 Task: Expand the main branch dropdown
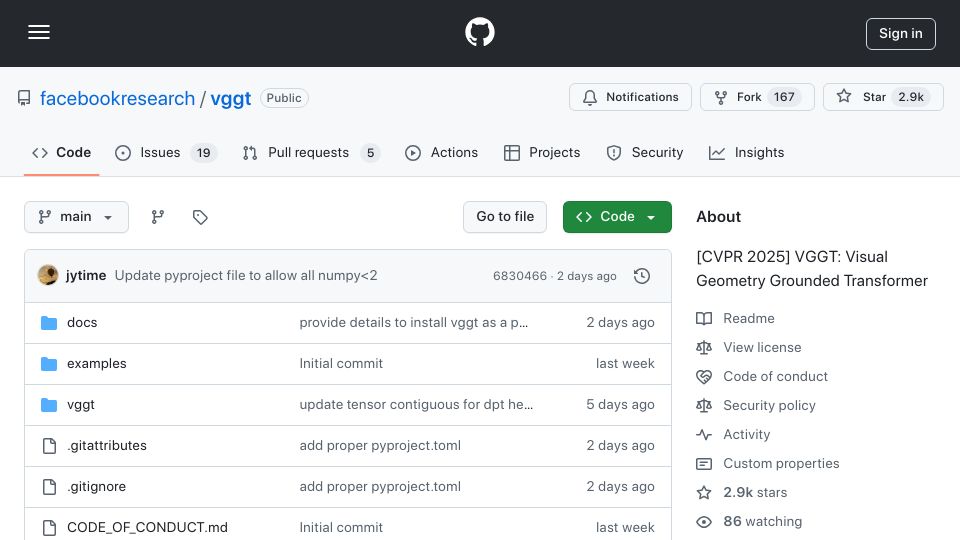click(77, 217)
